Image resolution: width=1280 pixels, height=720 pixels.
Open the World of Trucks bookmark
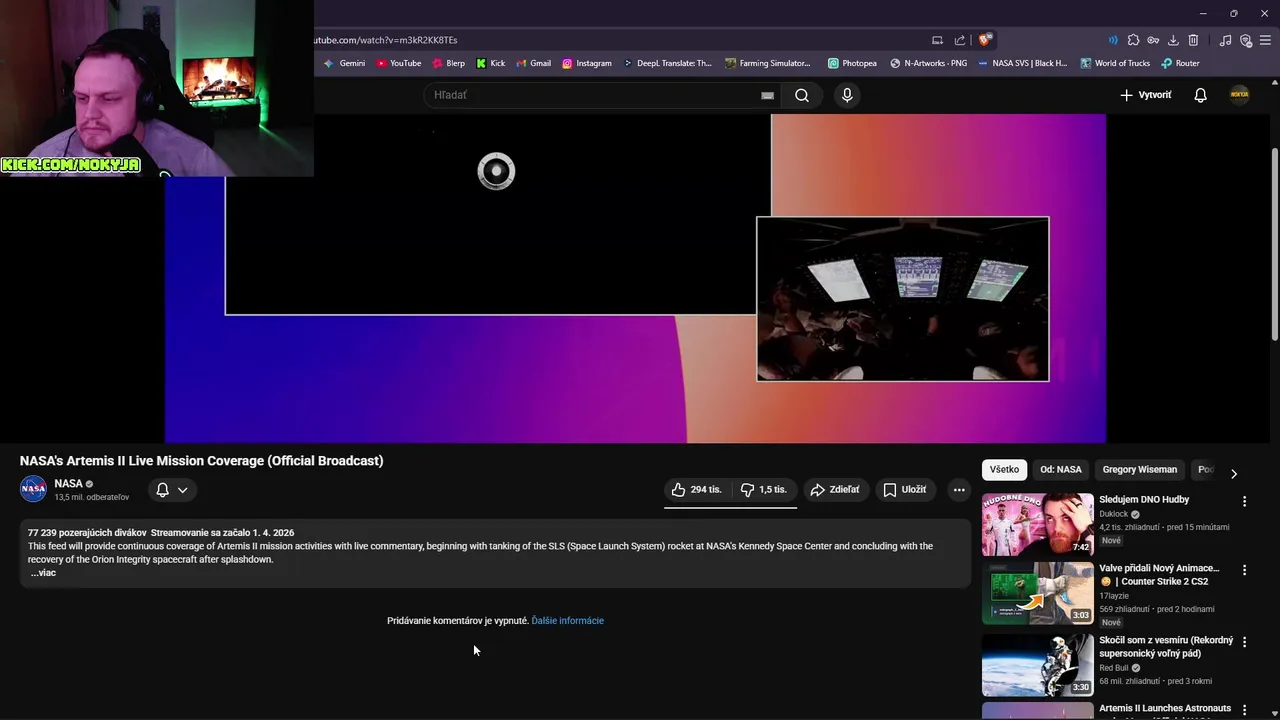coord(1115,63)
